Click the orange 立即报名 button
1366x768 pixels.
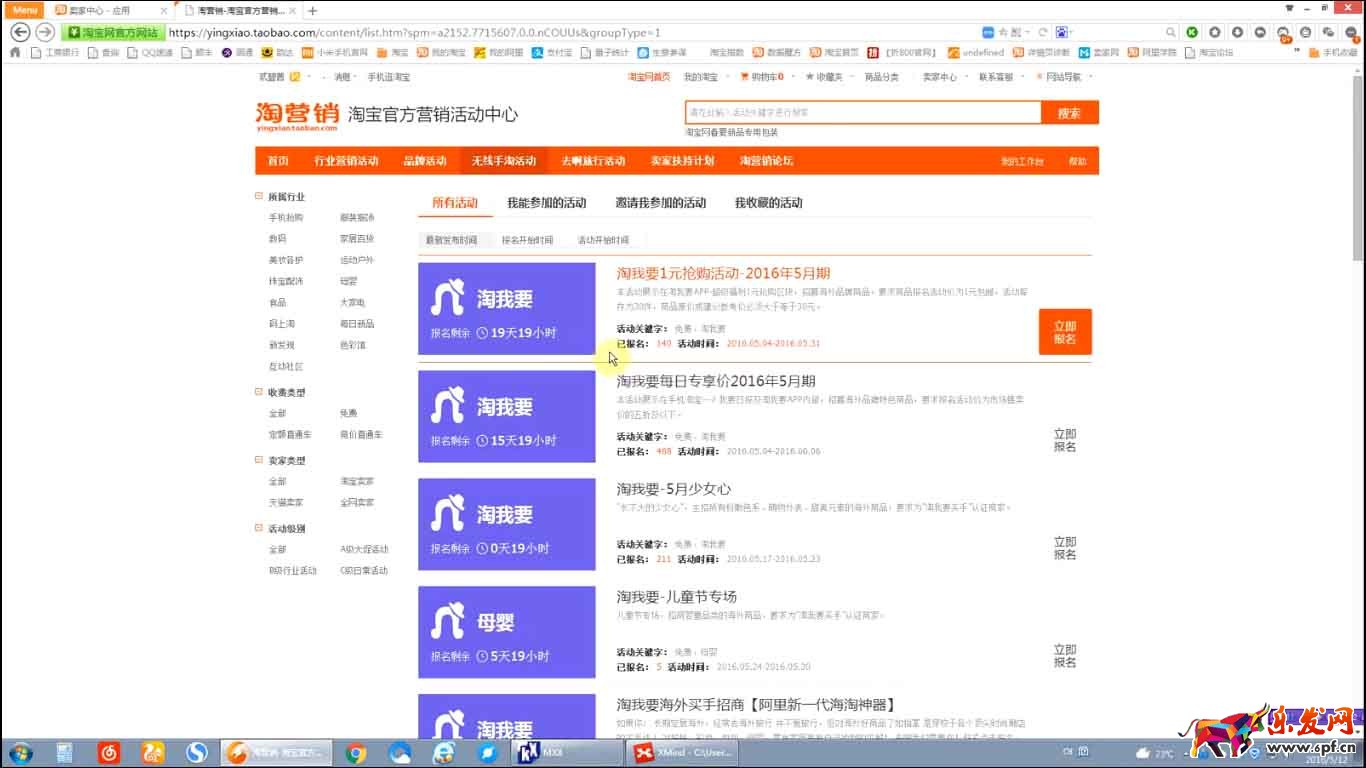[1065, 332]
